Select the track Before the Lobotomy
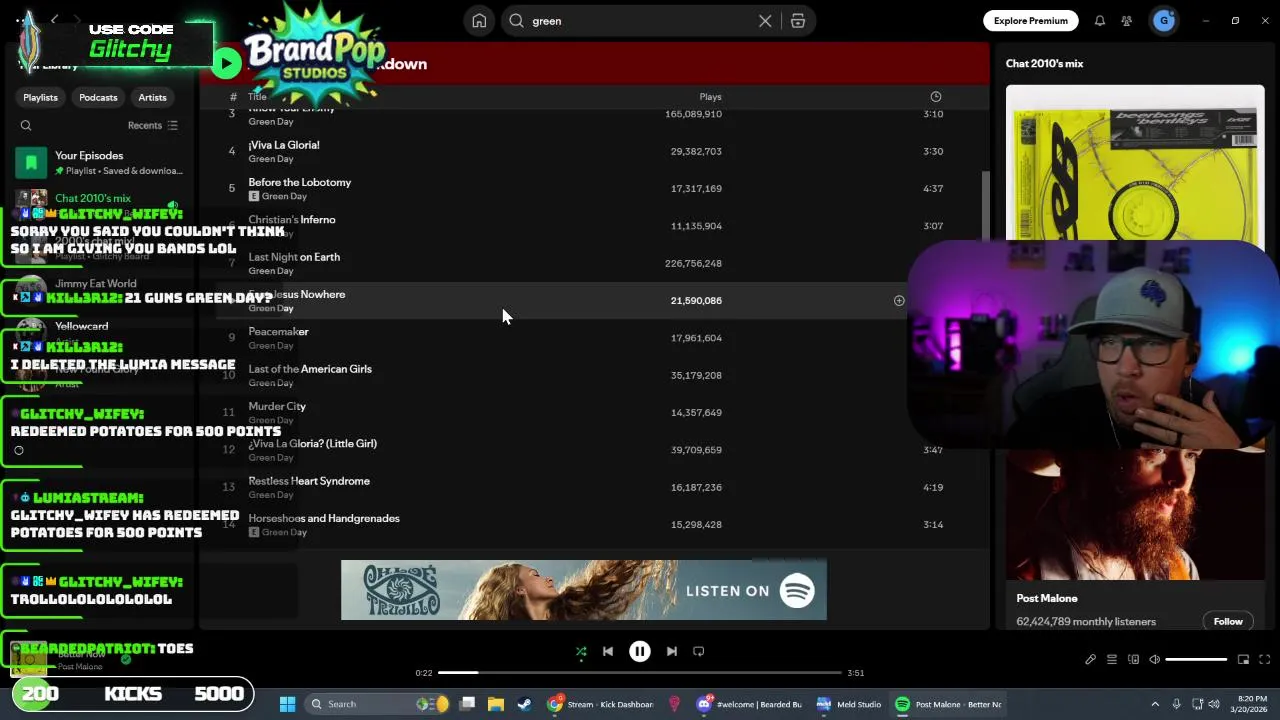The height and width of the screenshot is (720, 1280). pos(299,182)
